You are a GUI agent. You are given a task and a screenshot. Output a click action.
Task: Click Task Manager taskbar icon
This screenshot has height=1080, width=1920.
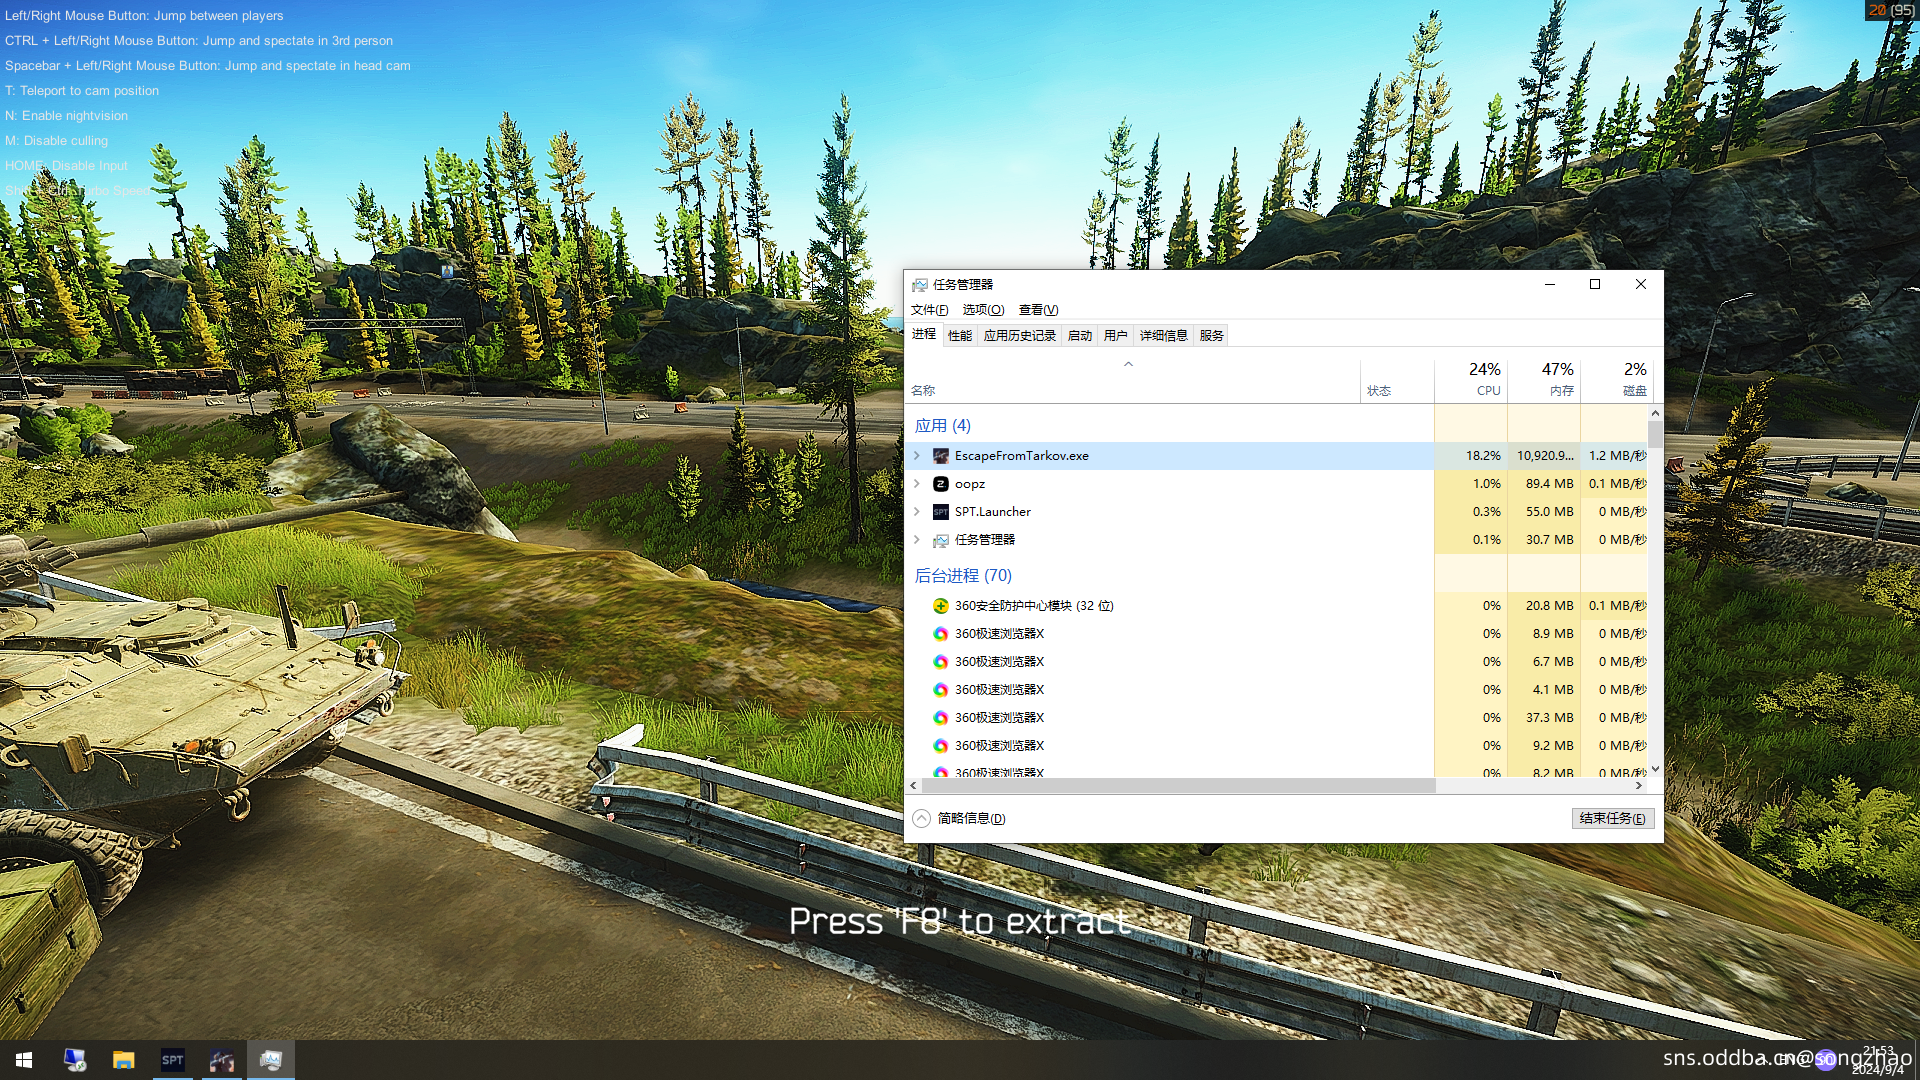271,1060
